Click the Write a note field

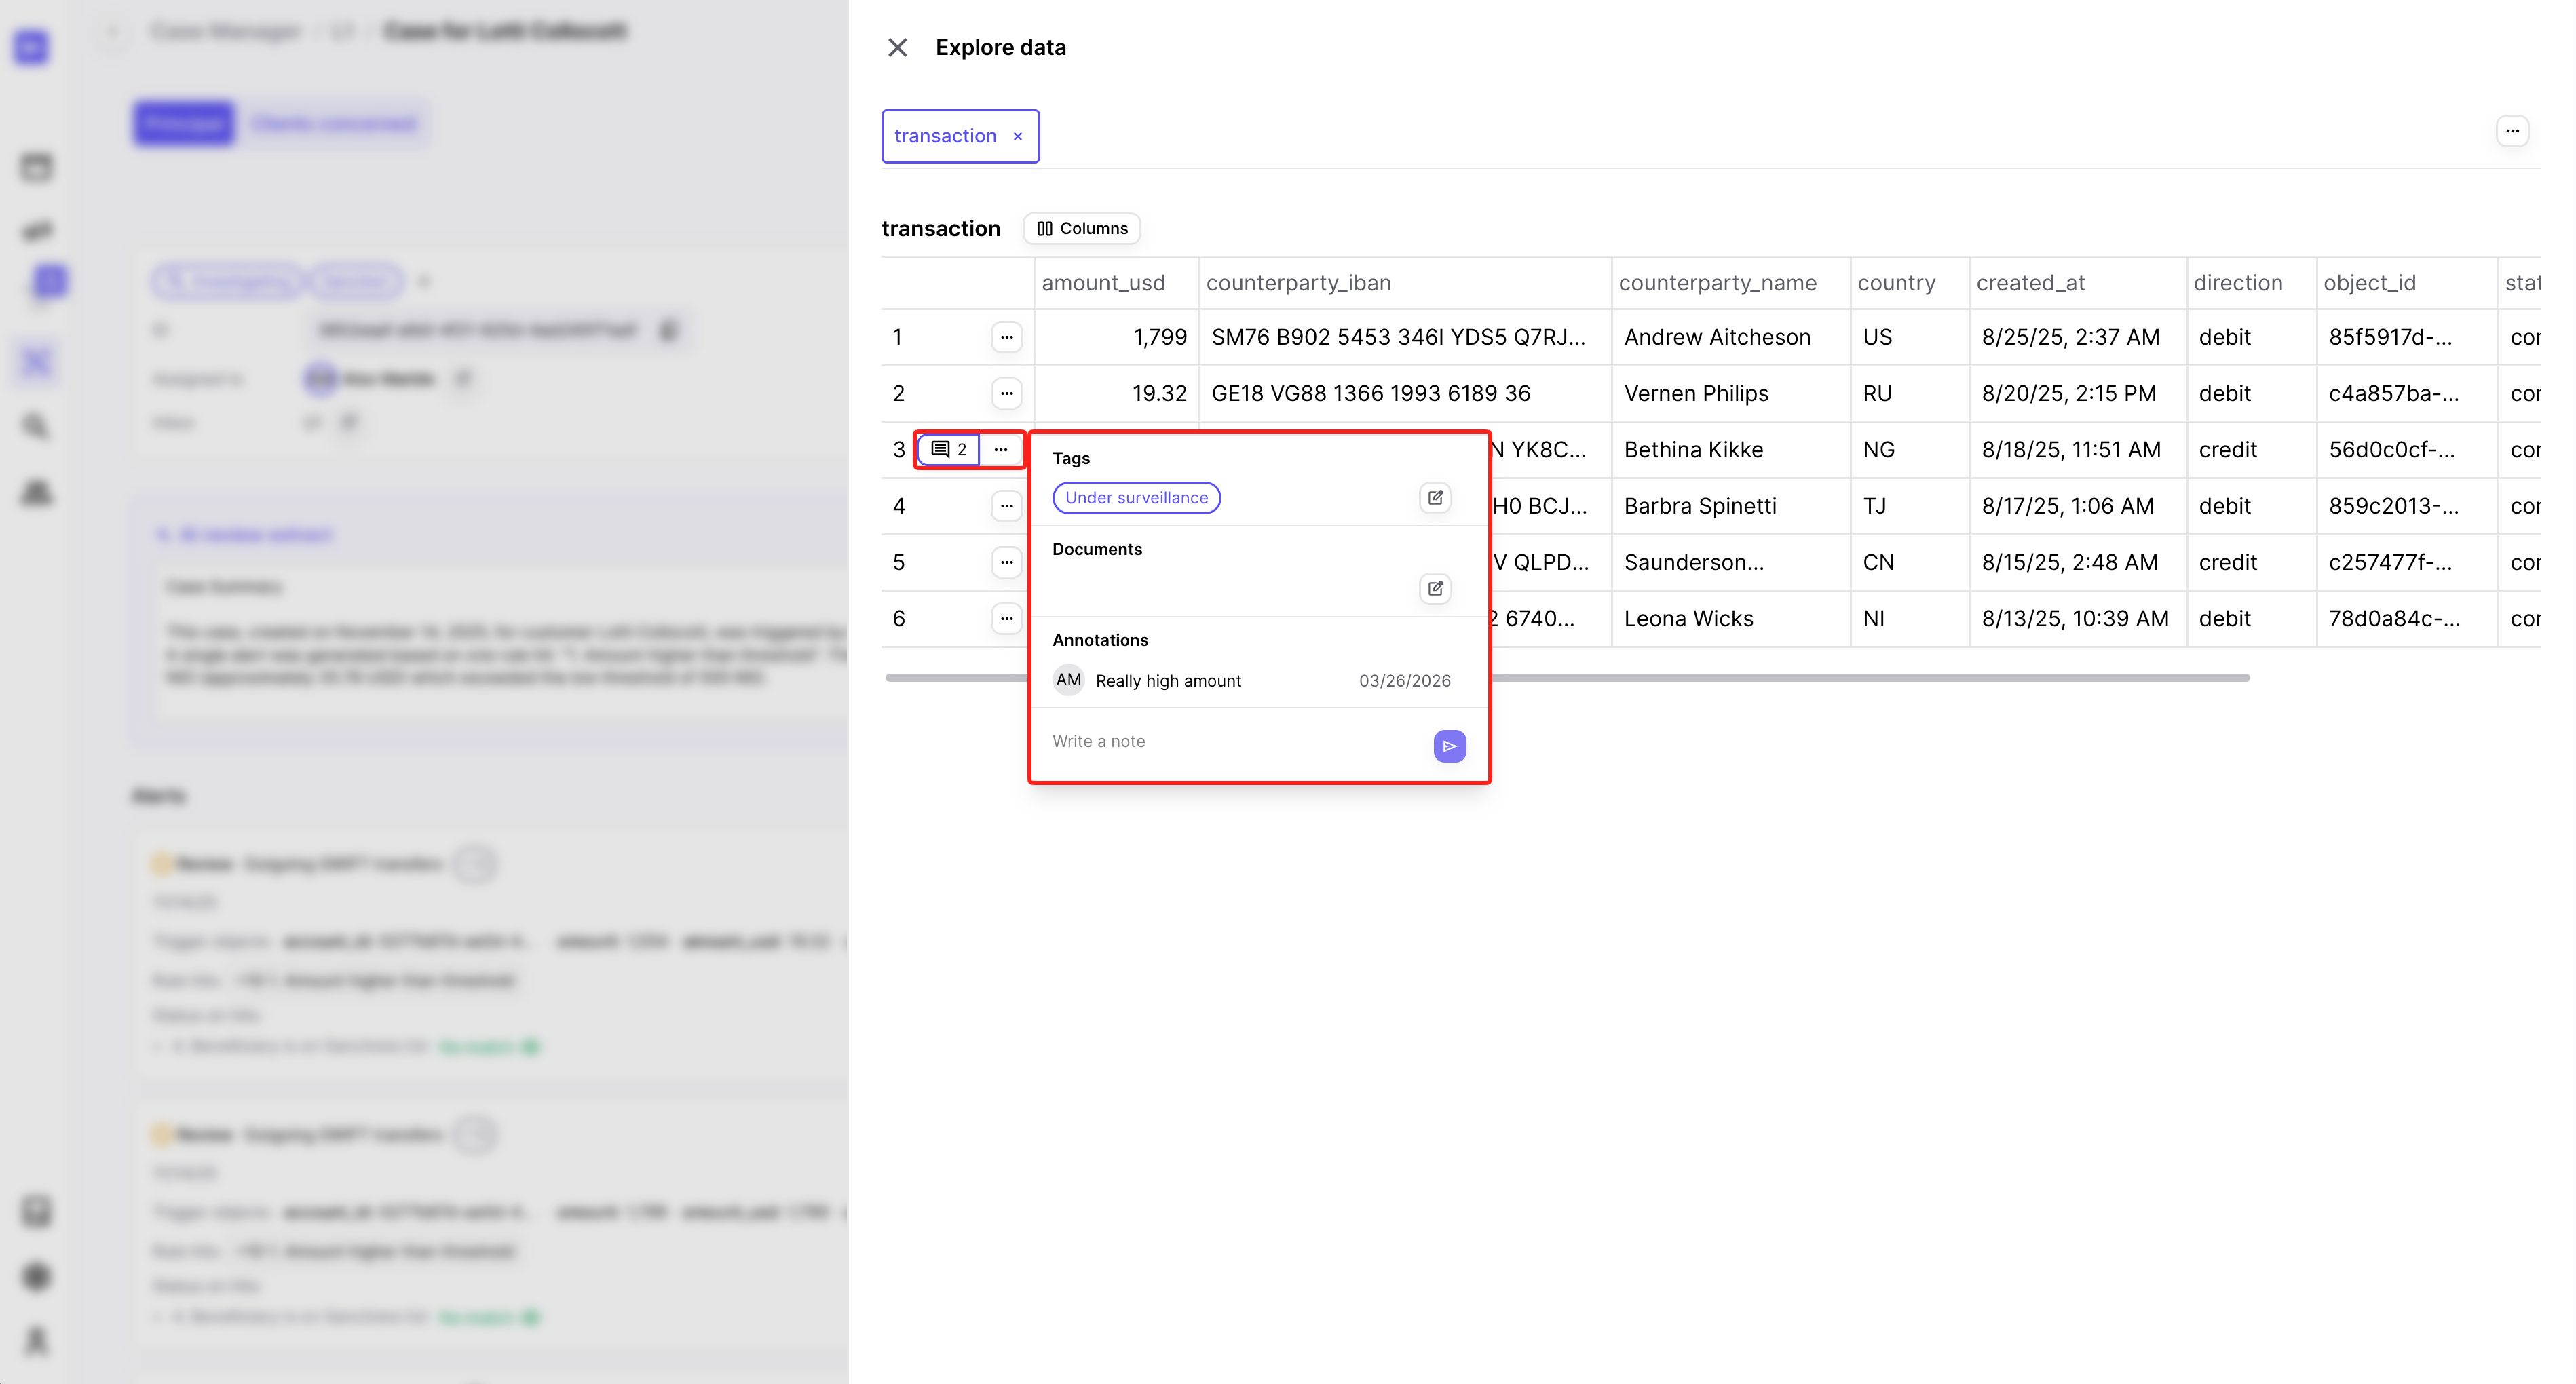[1236, 742]
